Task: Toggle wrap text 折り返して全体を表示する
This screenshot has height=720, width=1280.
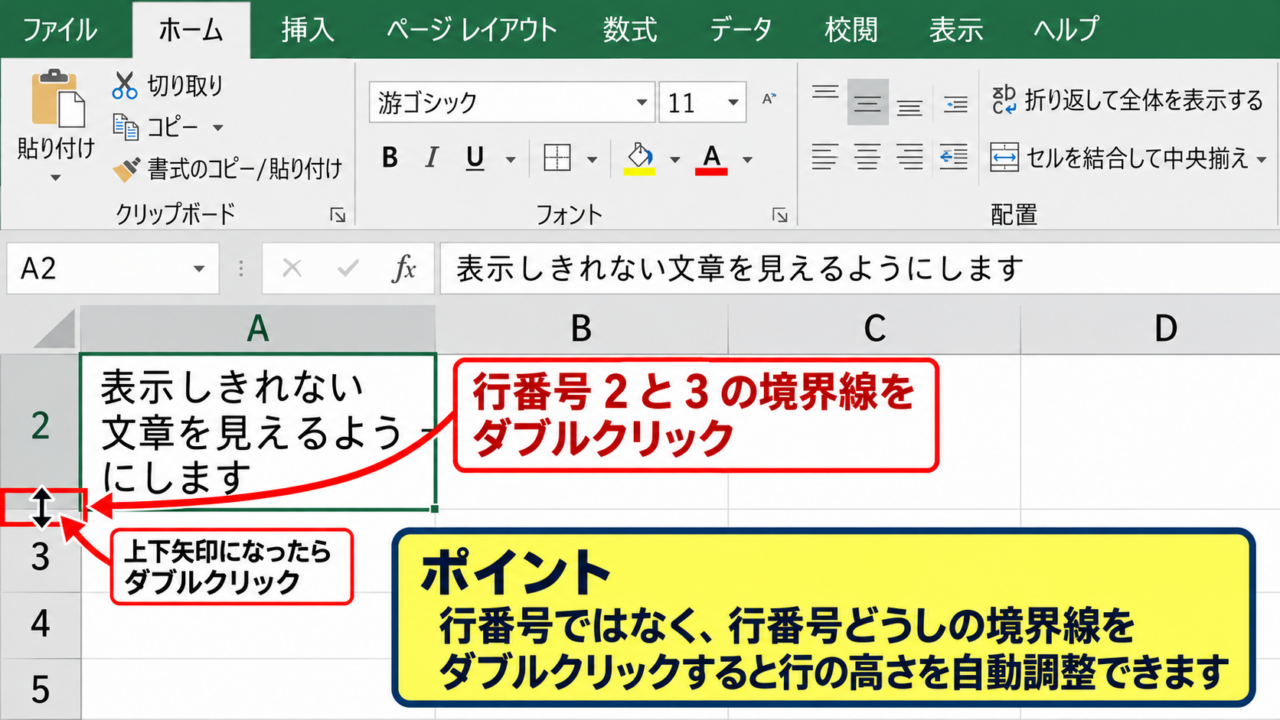Action: 1127,100
